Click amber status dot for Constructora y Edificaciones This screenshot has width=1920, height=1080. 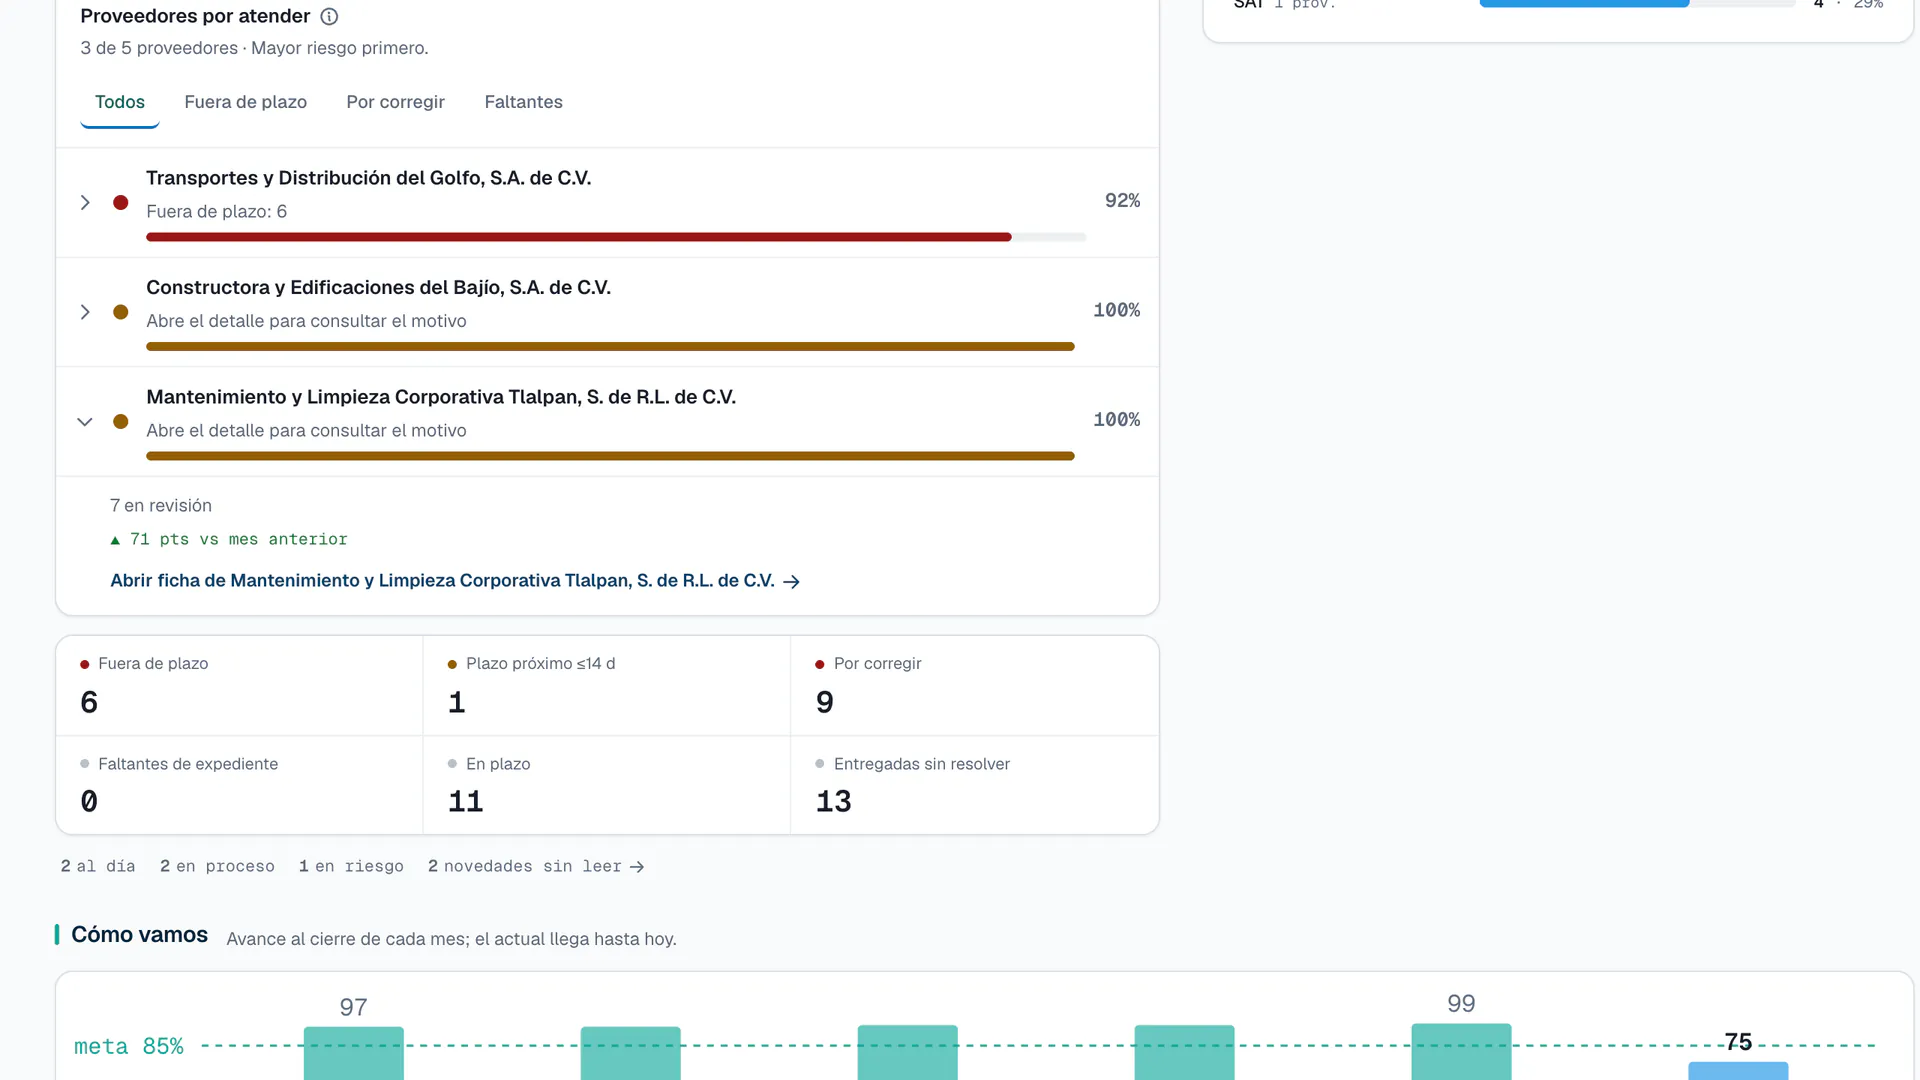(x=121, y=312)
